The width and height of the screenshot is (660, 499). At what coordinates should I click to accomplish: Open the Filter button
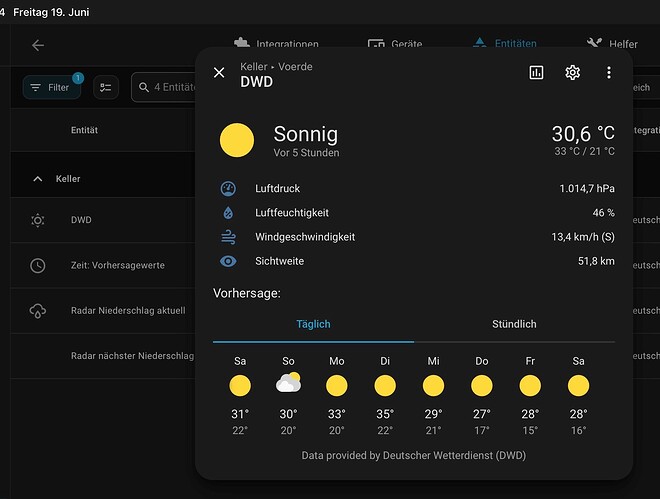point(52,87)
